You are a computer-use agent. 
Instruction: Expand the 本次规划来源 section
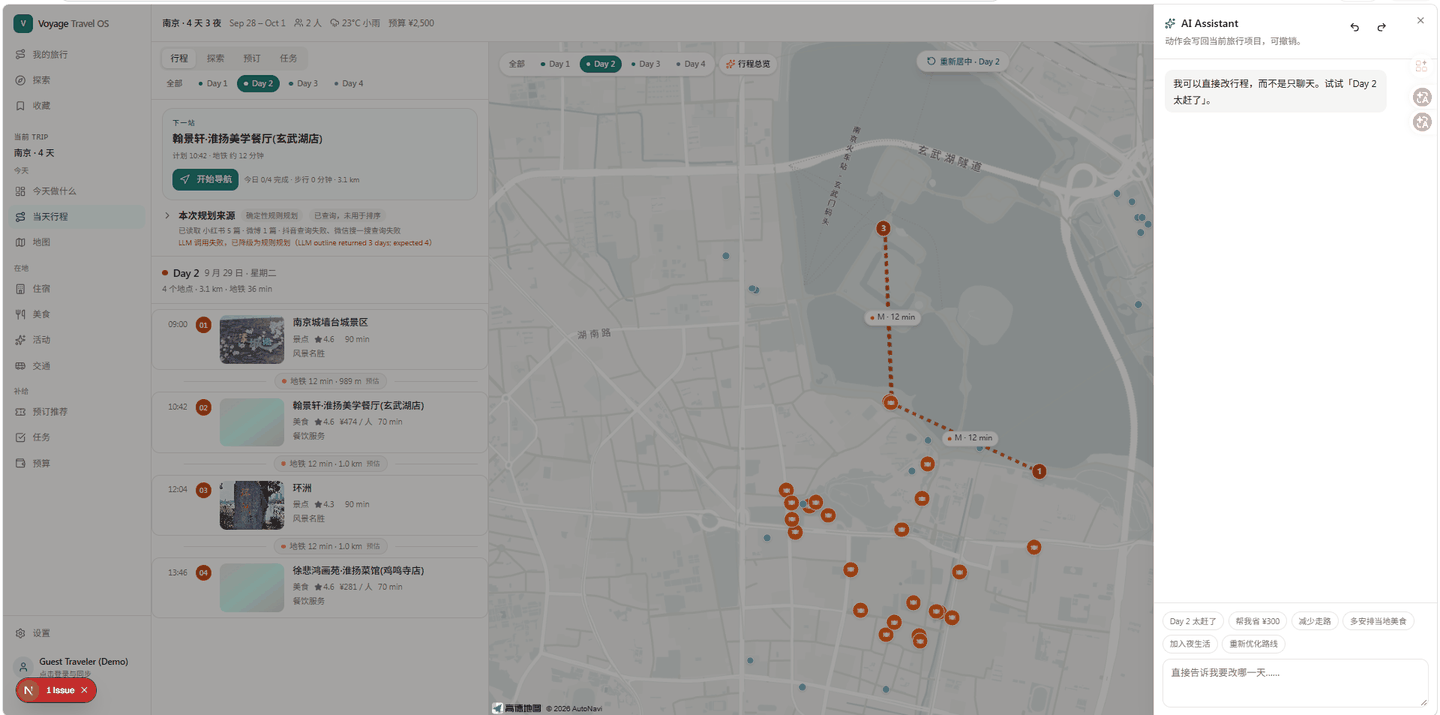tap(168, 215)
